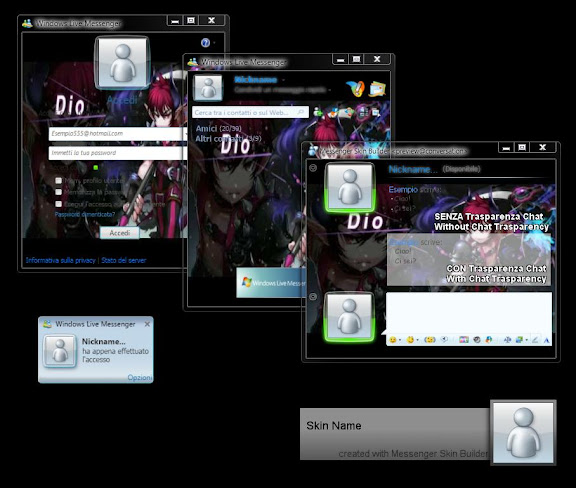Click the search magnifier icon
This screenshot has width=576, height=488.
(301, 112)
